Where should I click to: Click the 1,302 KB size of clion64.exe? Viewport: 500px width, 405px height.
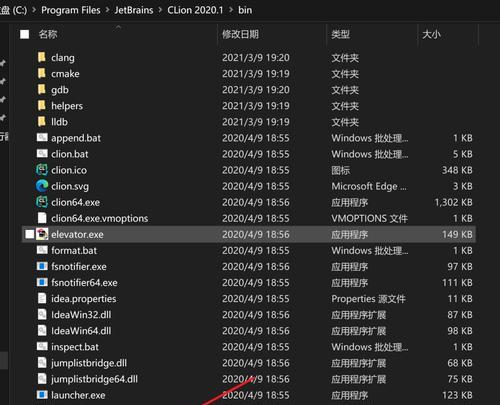click(453, 202)
